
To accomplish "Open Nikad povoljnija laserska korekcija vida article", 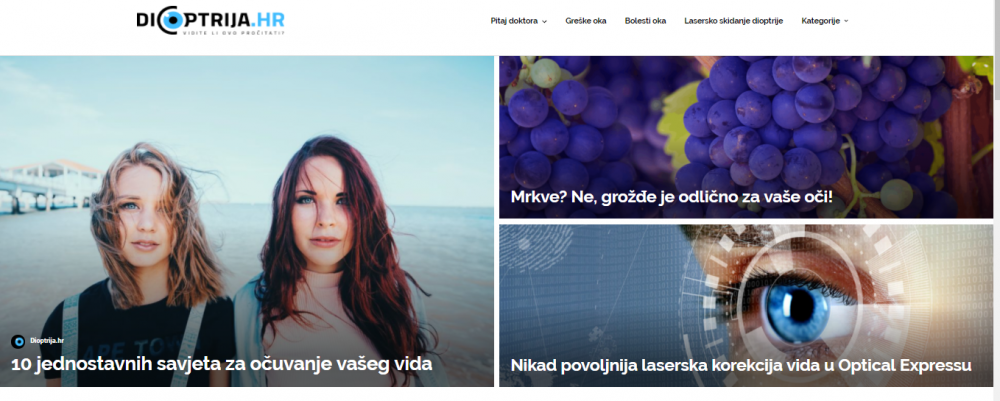I will pos(740,365).
